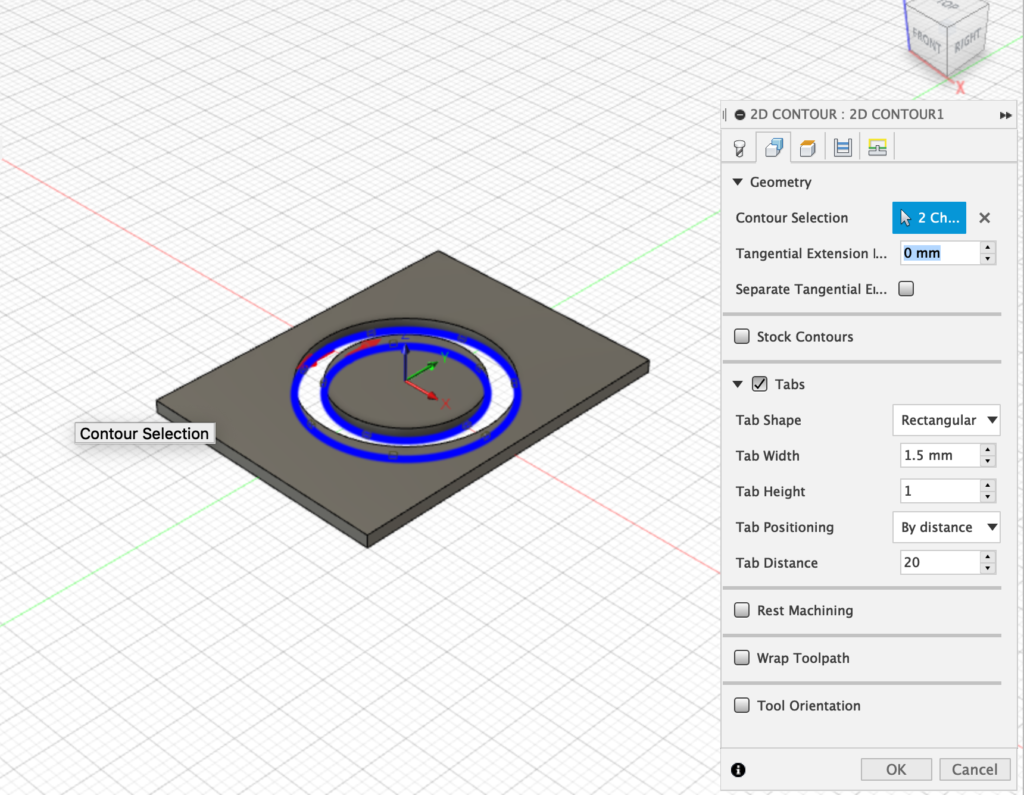
Task: Clear contour selection with the X icon
Action: [x=984, y=218]
